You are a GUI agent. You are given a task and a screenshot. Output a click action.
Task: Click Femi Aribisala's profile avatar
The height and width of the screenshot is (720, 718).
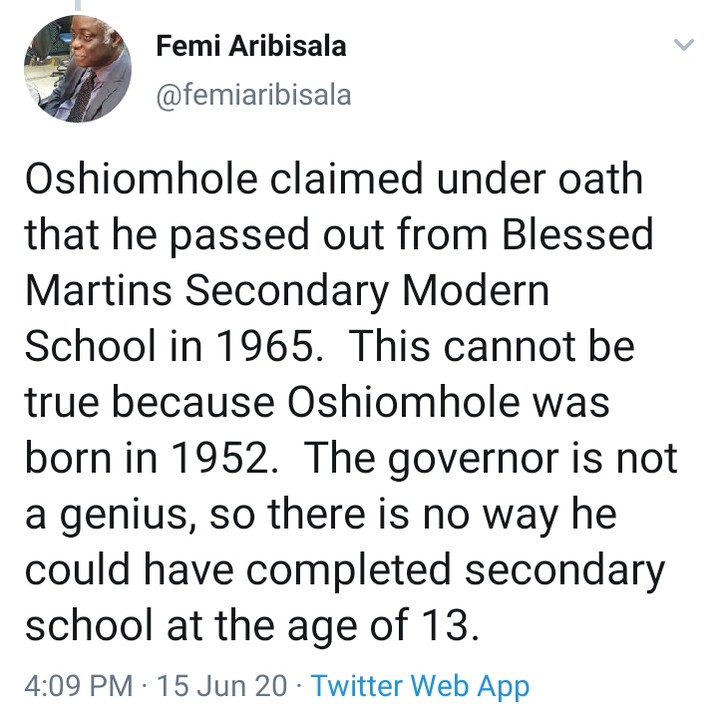pos(76,69)
